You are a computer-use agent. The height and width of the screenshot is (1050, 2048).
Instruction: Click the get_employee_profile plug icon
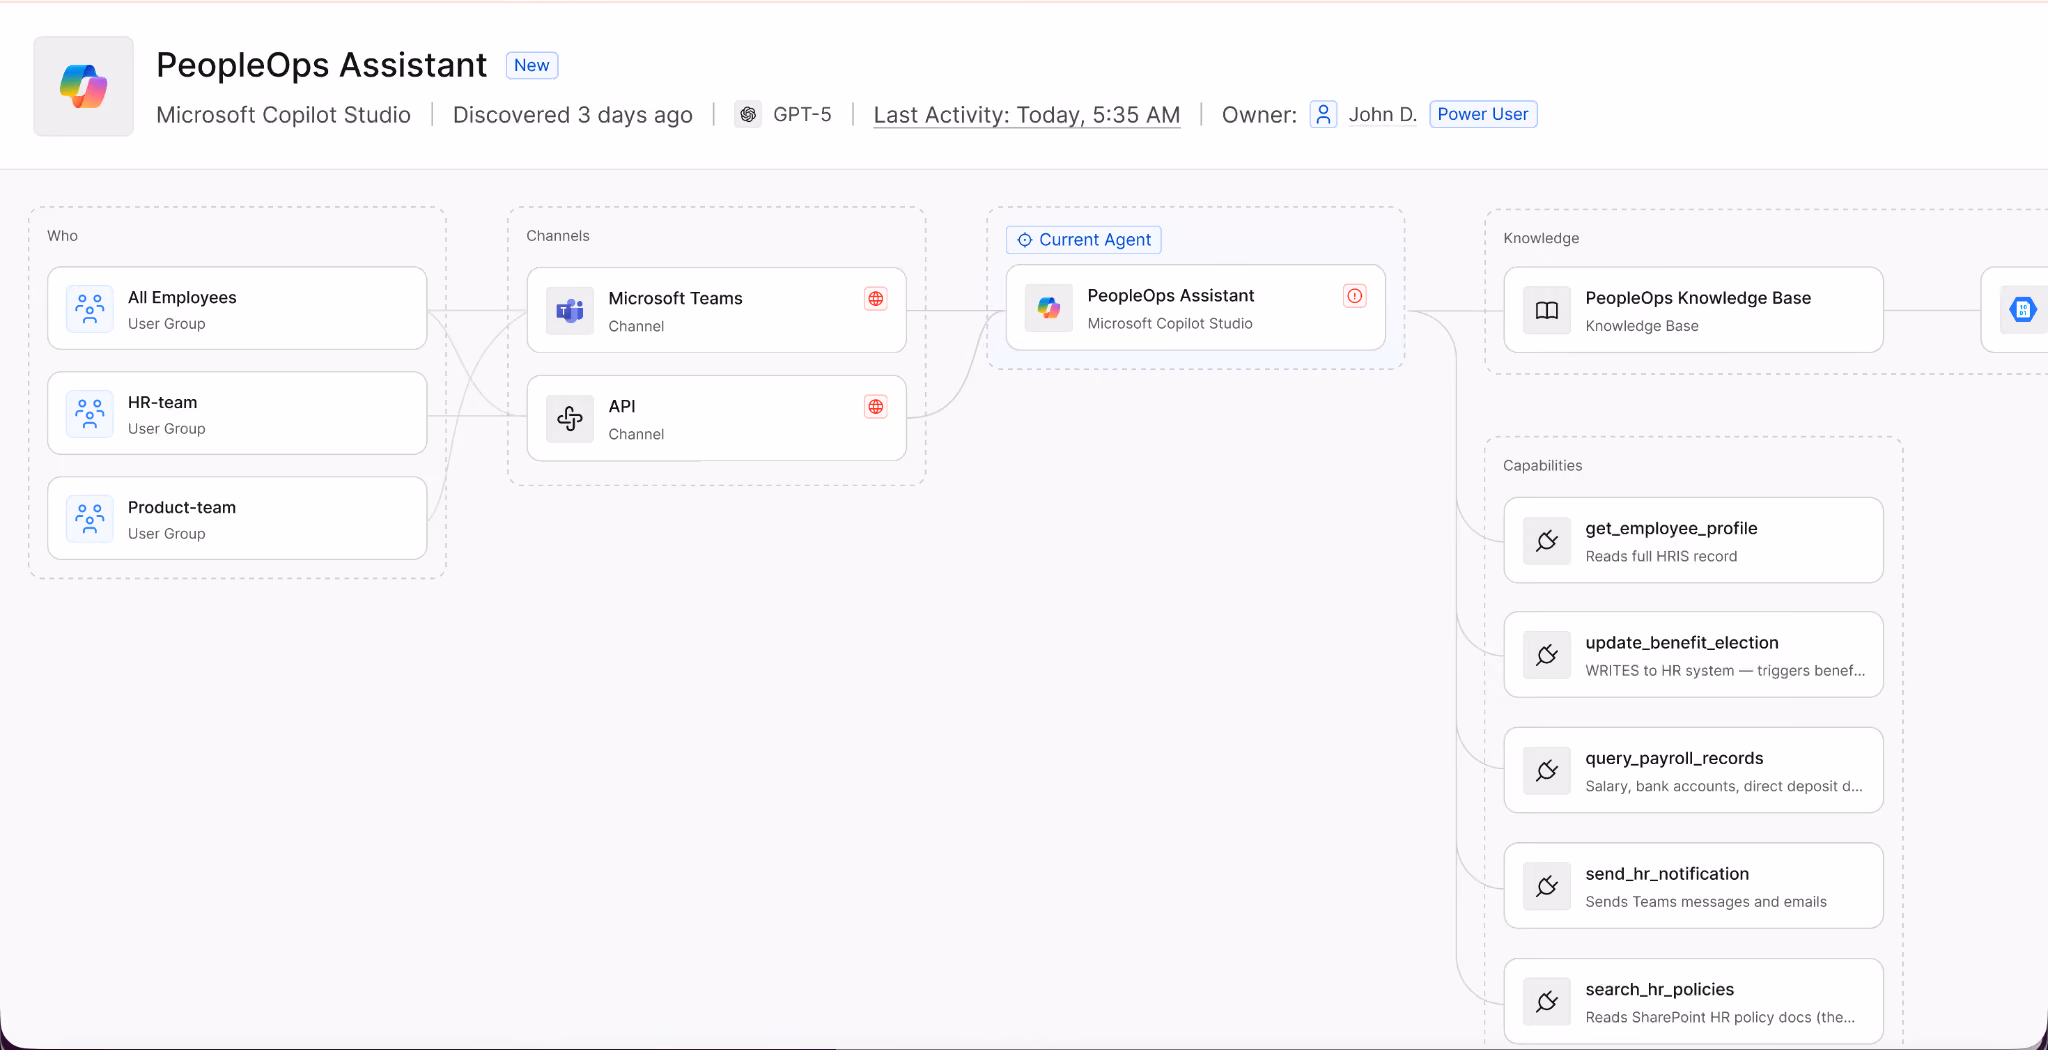coord(1547,541)
